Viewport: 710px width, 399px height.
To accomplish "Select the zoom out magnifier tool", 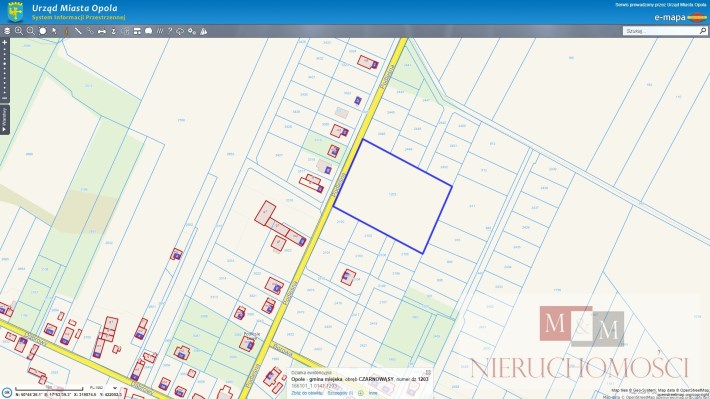I will pyautogui.click(x=30, y=31).
